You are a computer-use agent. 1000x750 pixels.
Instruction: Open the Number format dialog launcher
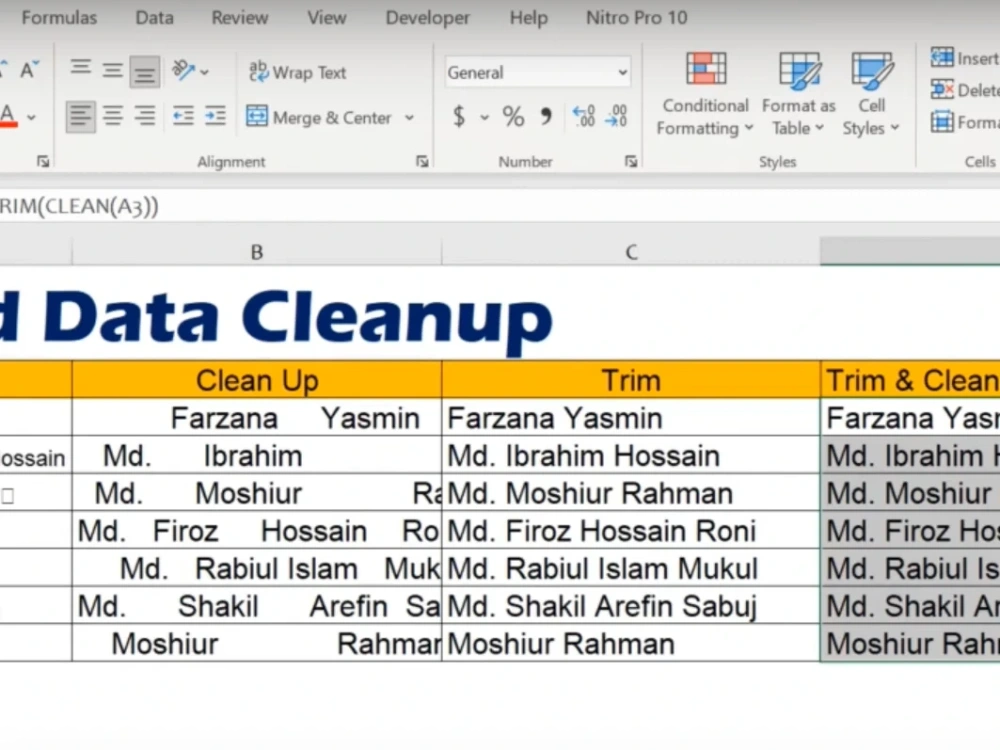pos(631,161)
